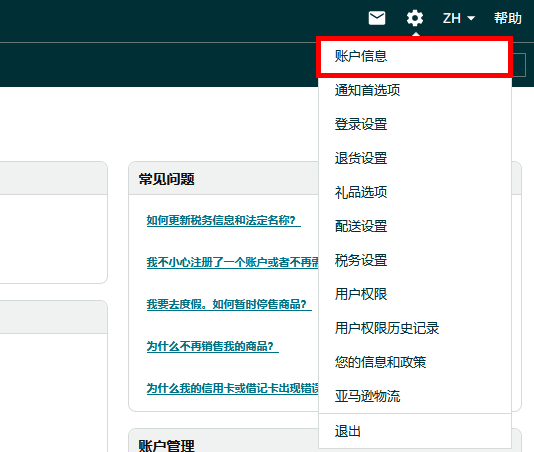Select 退货设置 menu item
The image size is (534, 452).
[415, 158]
